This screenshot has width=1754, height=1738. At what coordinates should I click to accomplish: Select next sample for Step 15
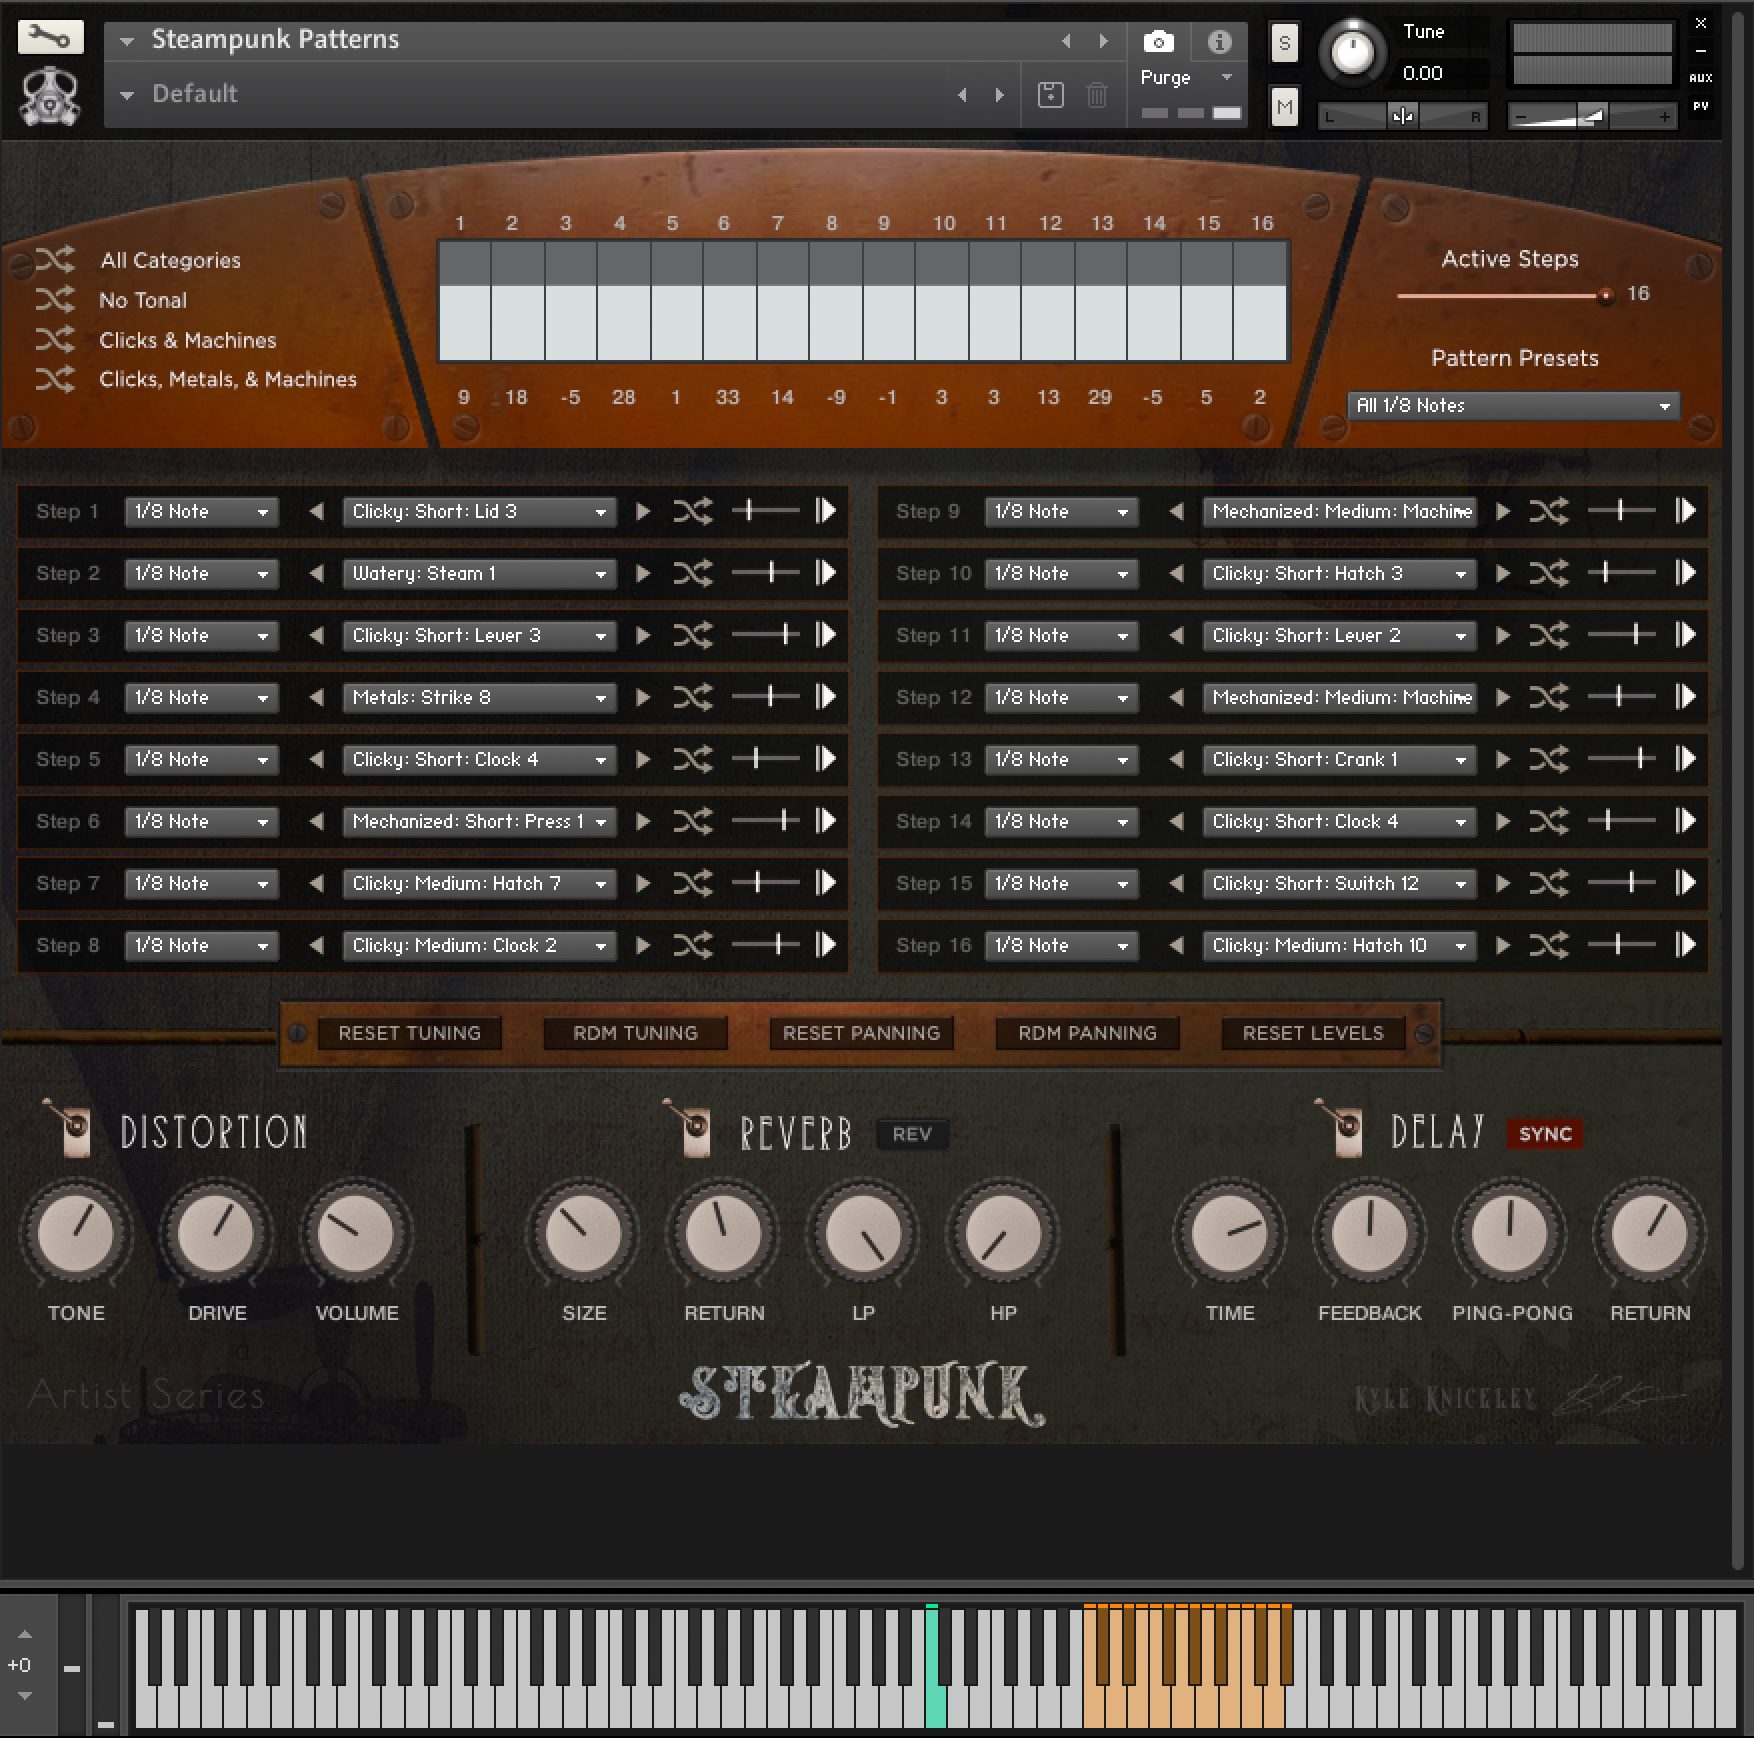(1503, 883)
